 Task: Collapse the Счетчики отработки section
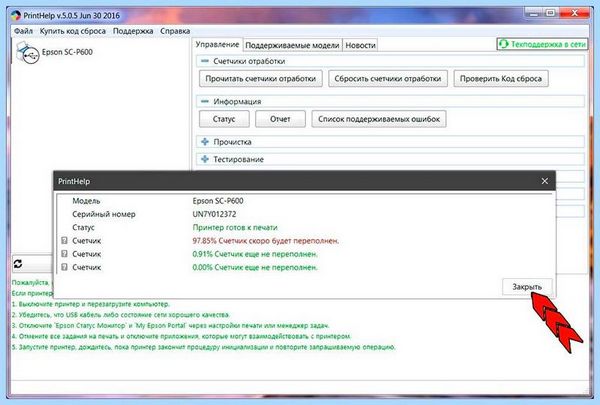click(x=205, y=61)
